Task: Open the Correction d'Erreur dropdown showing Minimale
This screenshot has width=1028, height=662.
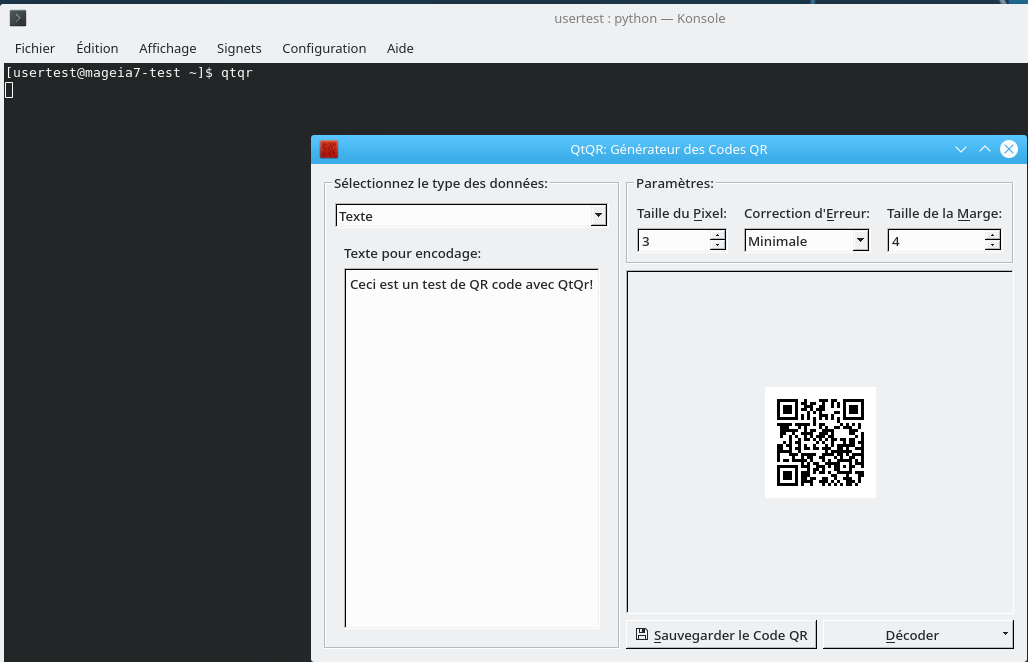Action: point(806,241)
